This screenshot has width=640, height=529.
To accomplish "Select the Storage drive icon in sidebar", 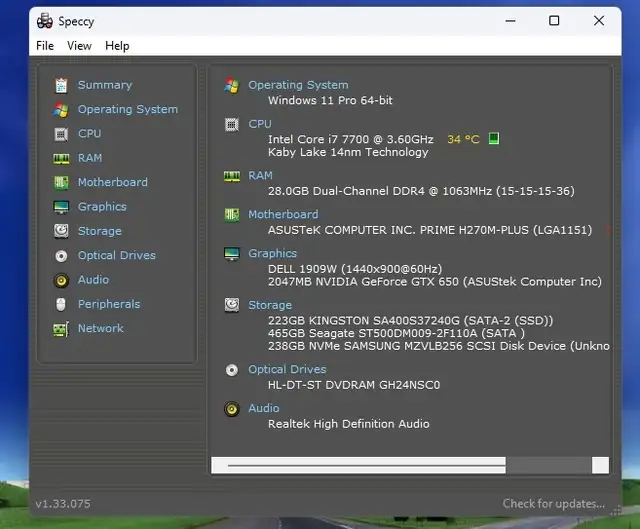I will click(61, 231).
